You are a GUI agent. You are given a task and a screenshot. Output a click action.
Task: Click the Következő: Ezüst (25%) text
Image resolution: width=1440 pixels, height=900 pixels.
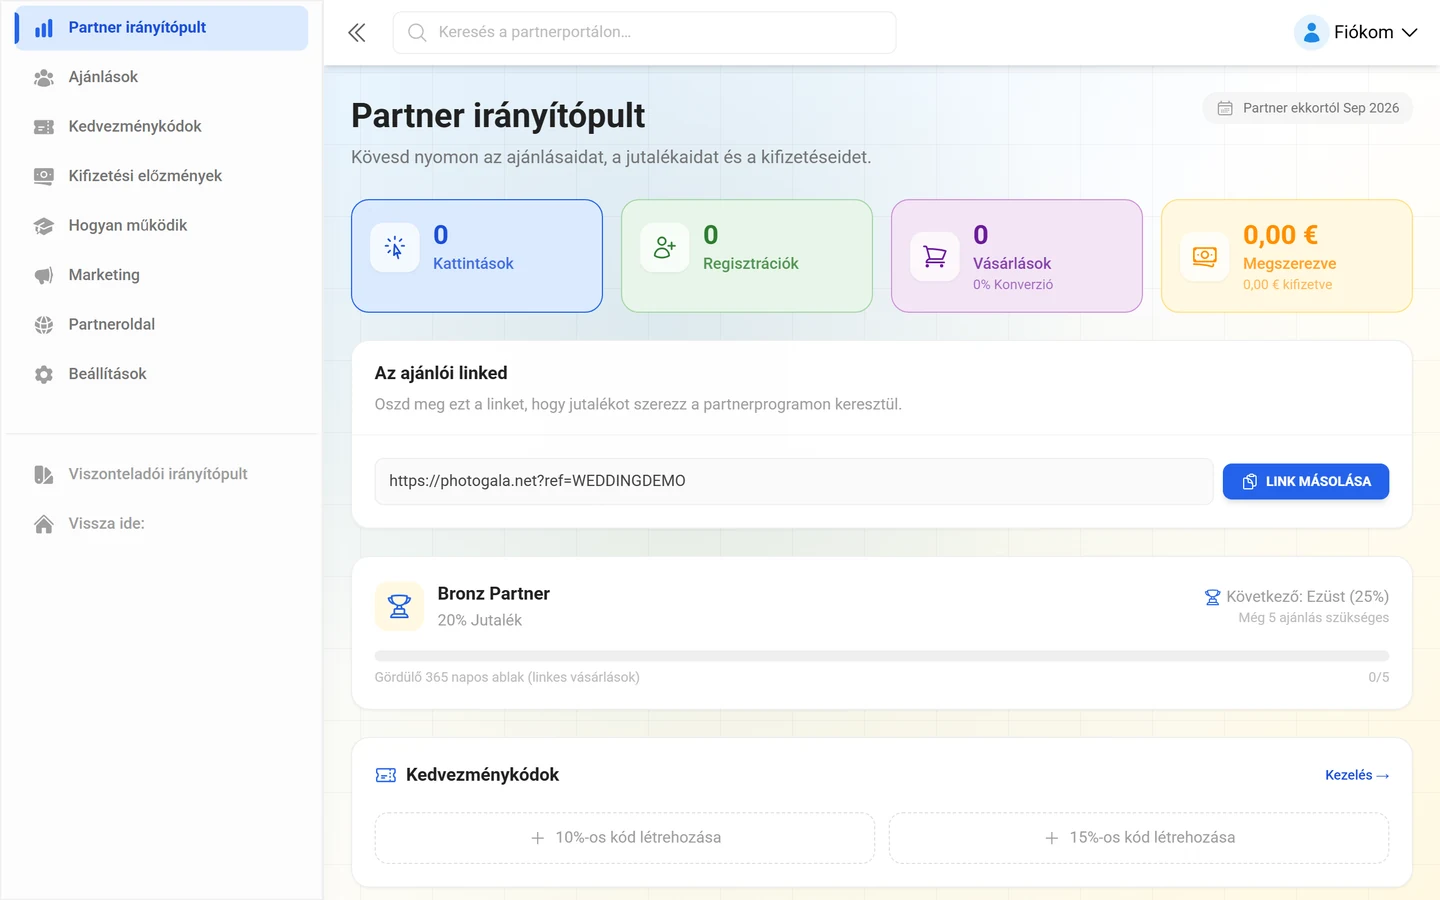point(1307,597)
